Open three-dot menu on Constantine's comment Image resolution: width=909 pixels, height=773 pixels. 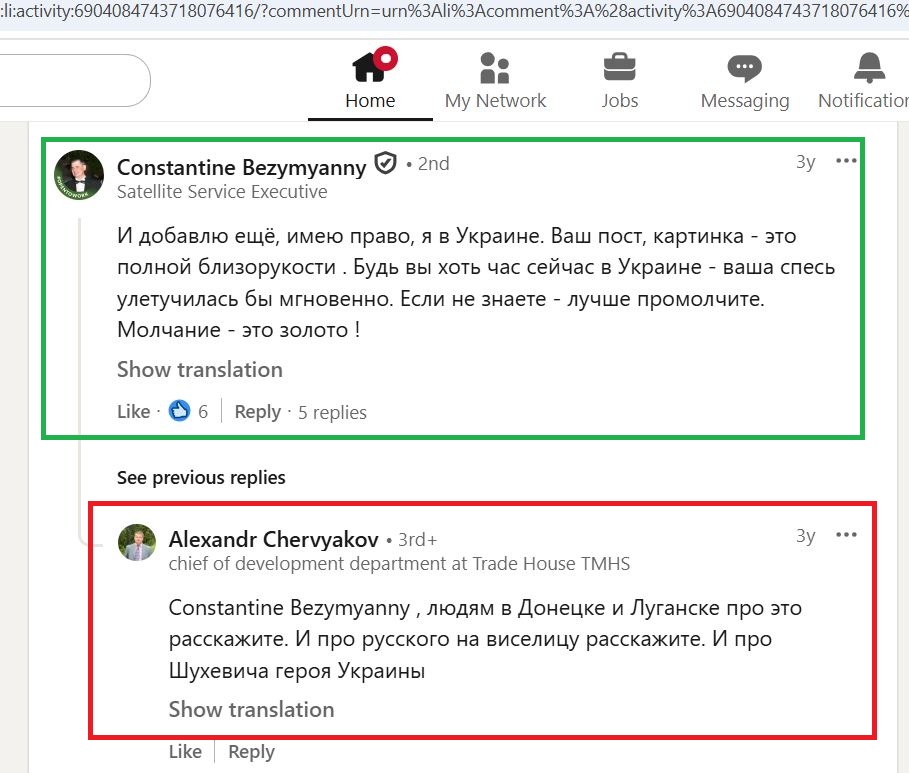(846, 161)
